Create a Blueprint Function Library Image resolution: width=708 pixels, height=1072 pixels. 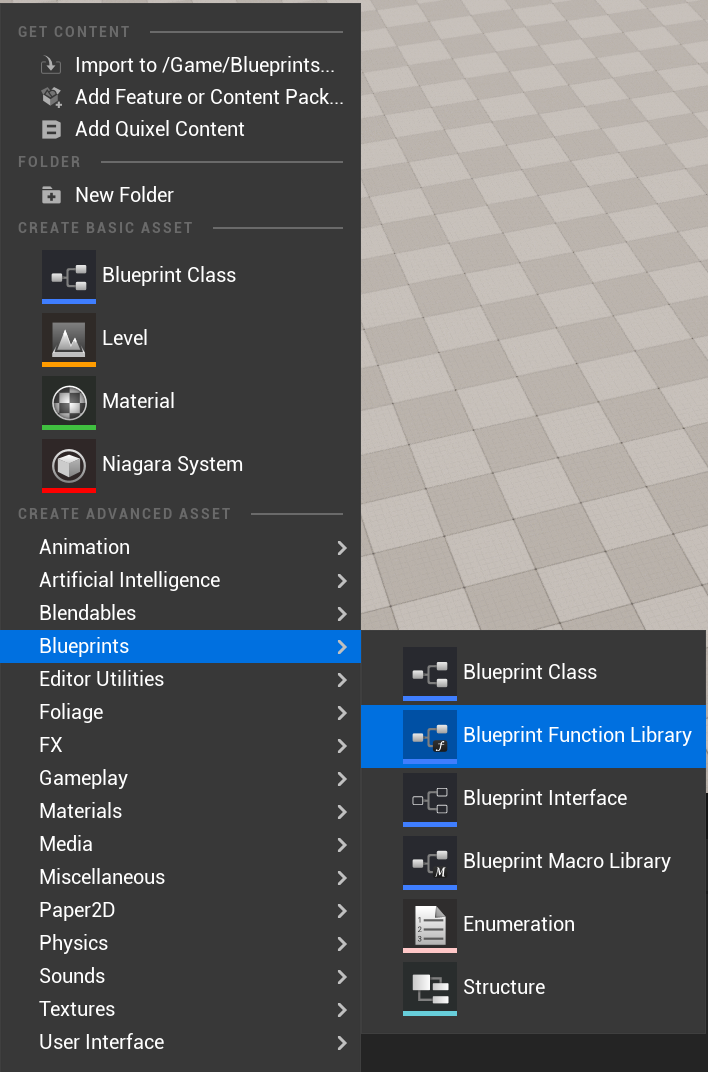533,736
